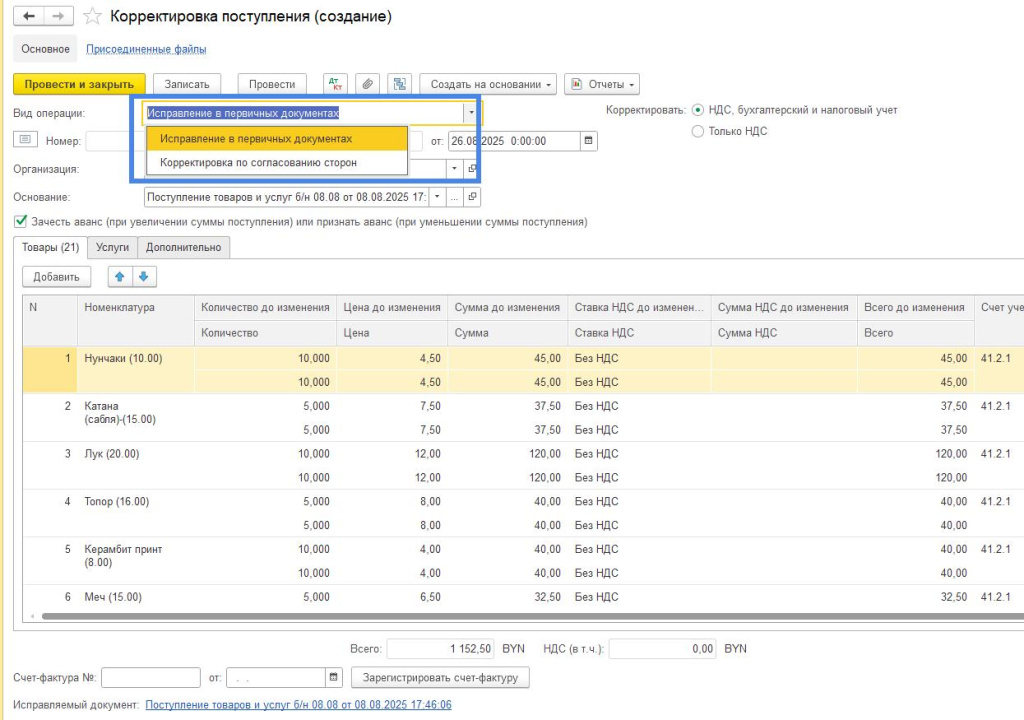Click the reports icon beside Отчеты
The image size is (1024, 720).
[577, 84]
